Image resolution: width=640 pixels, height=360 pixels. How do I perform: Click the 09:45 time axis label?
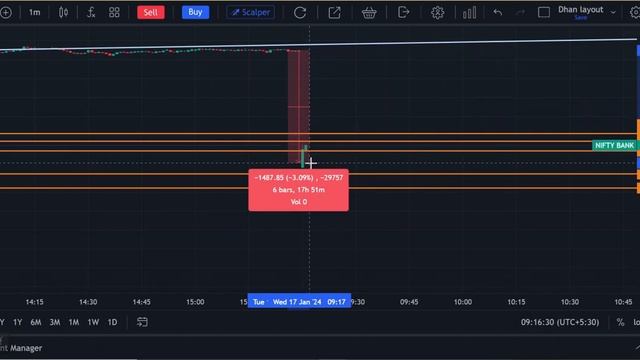(409, 302)
